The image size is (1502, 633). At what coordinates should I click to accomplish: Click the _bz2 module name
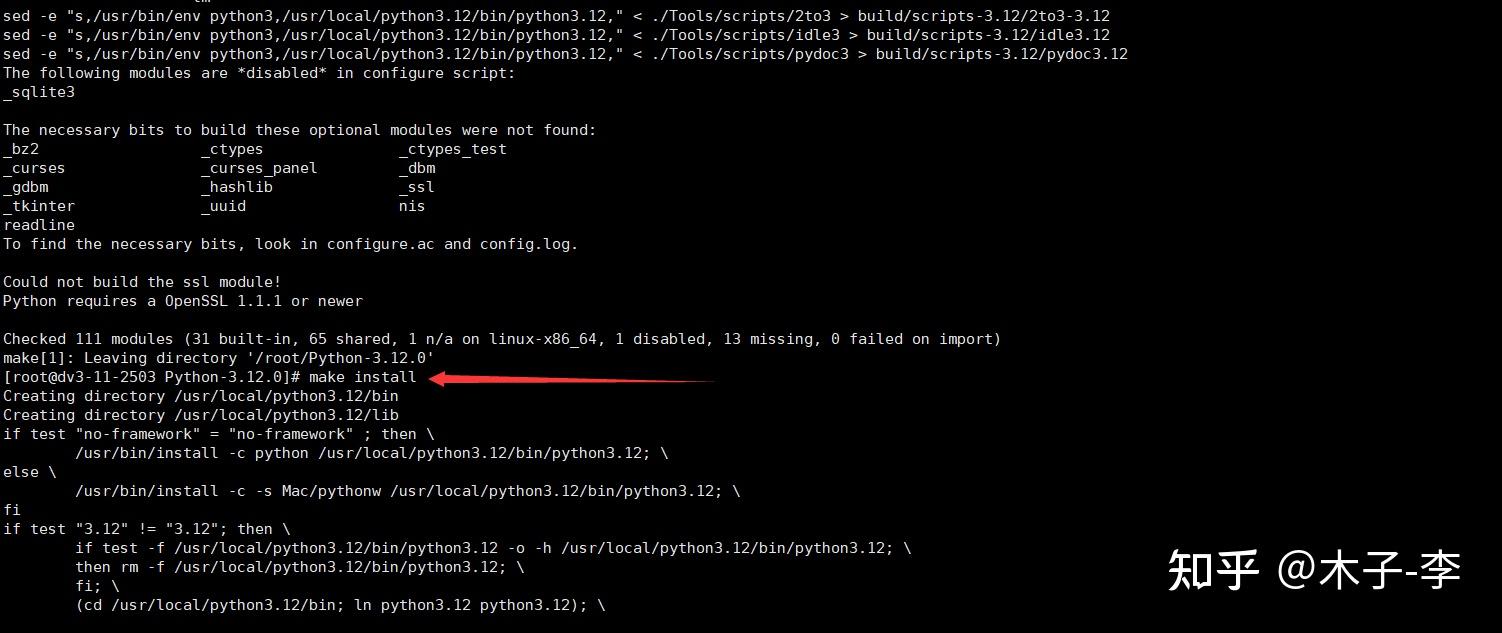[x=21, y=149]
